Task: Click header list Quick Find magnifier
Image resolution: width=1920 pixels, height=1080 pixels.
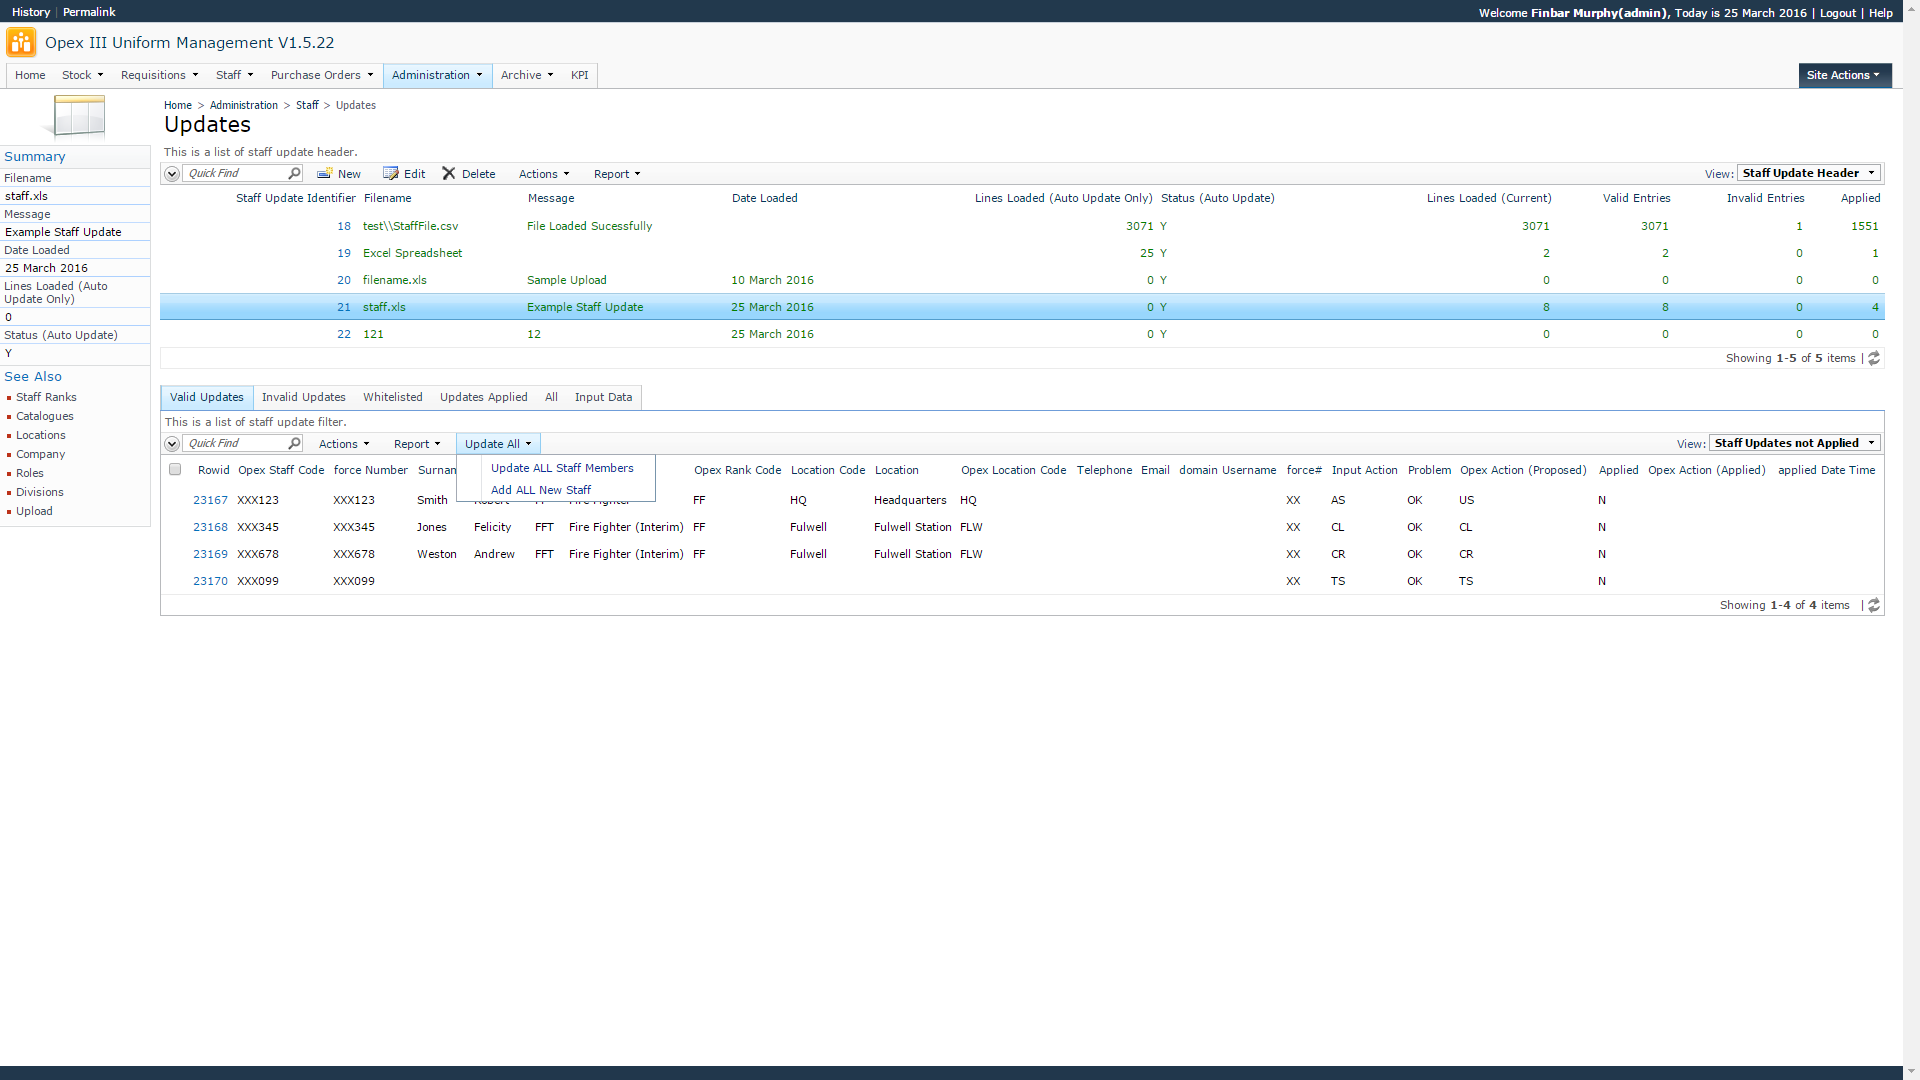Action: pyautogui.click(x=294, y=174)
